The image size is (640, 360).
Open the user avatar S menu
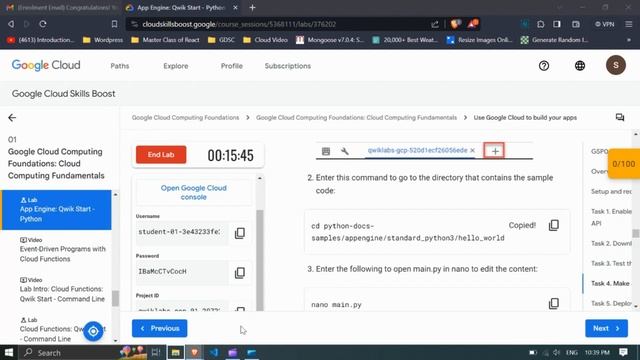[x=616, y=65]
